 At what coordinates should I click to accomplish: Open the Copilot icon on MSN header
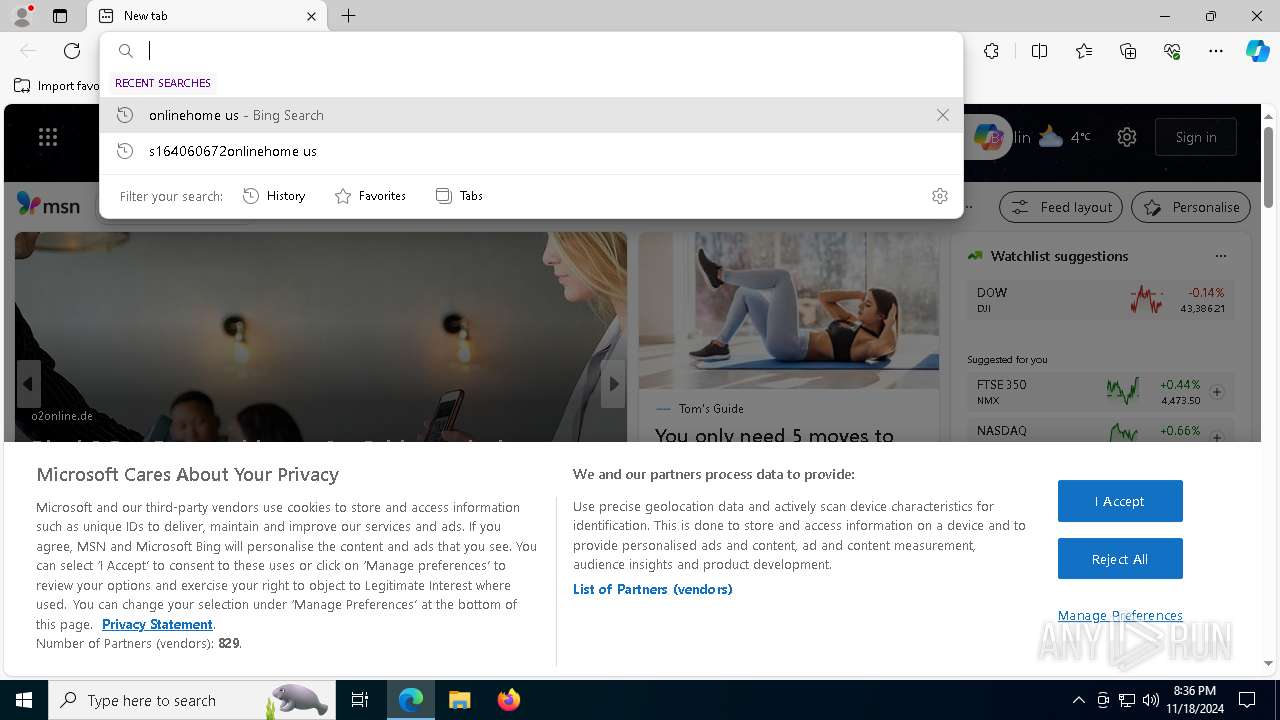coord(988,137)
